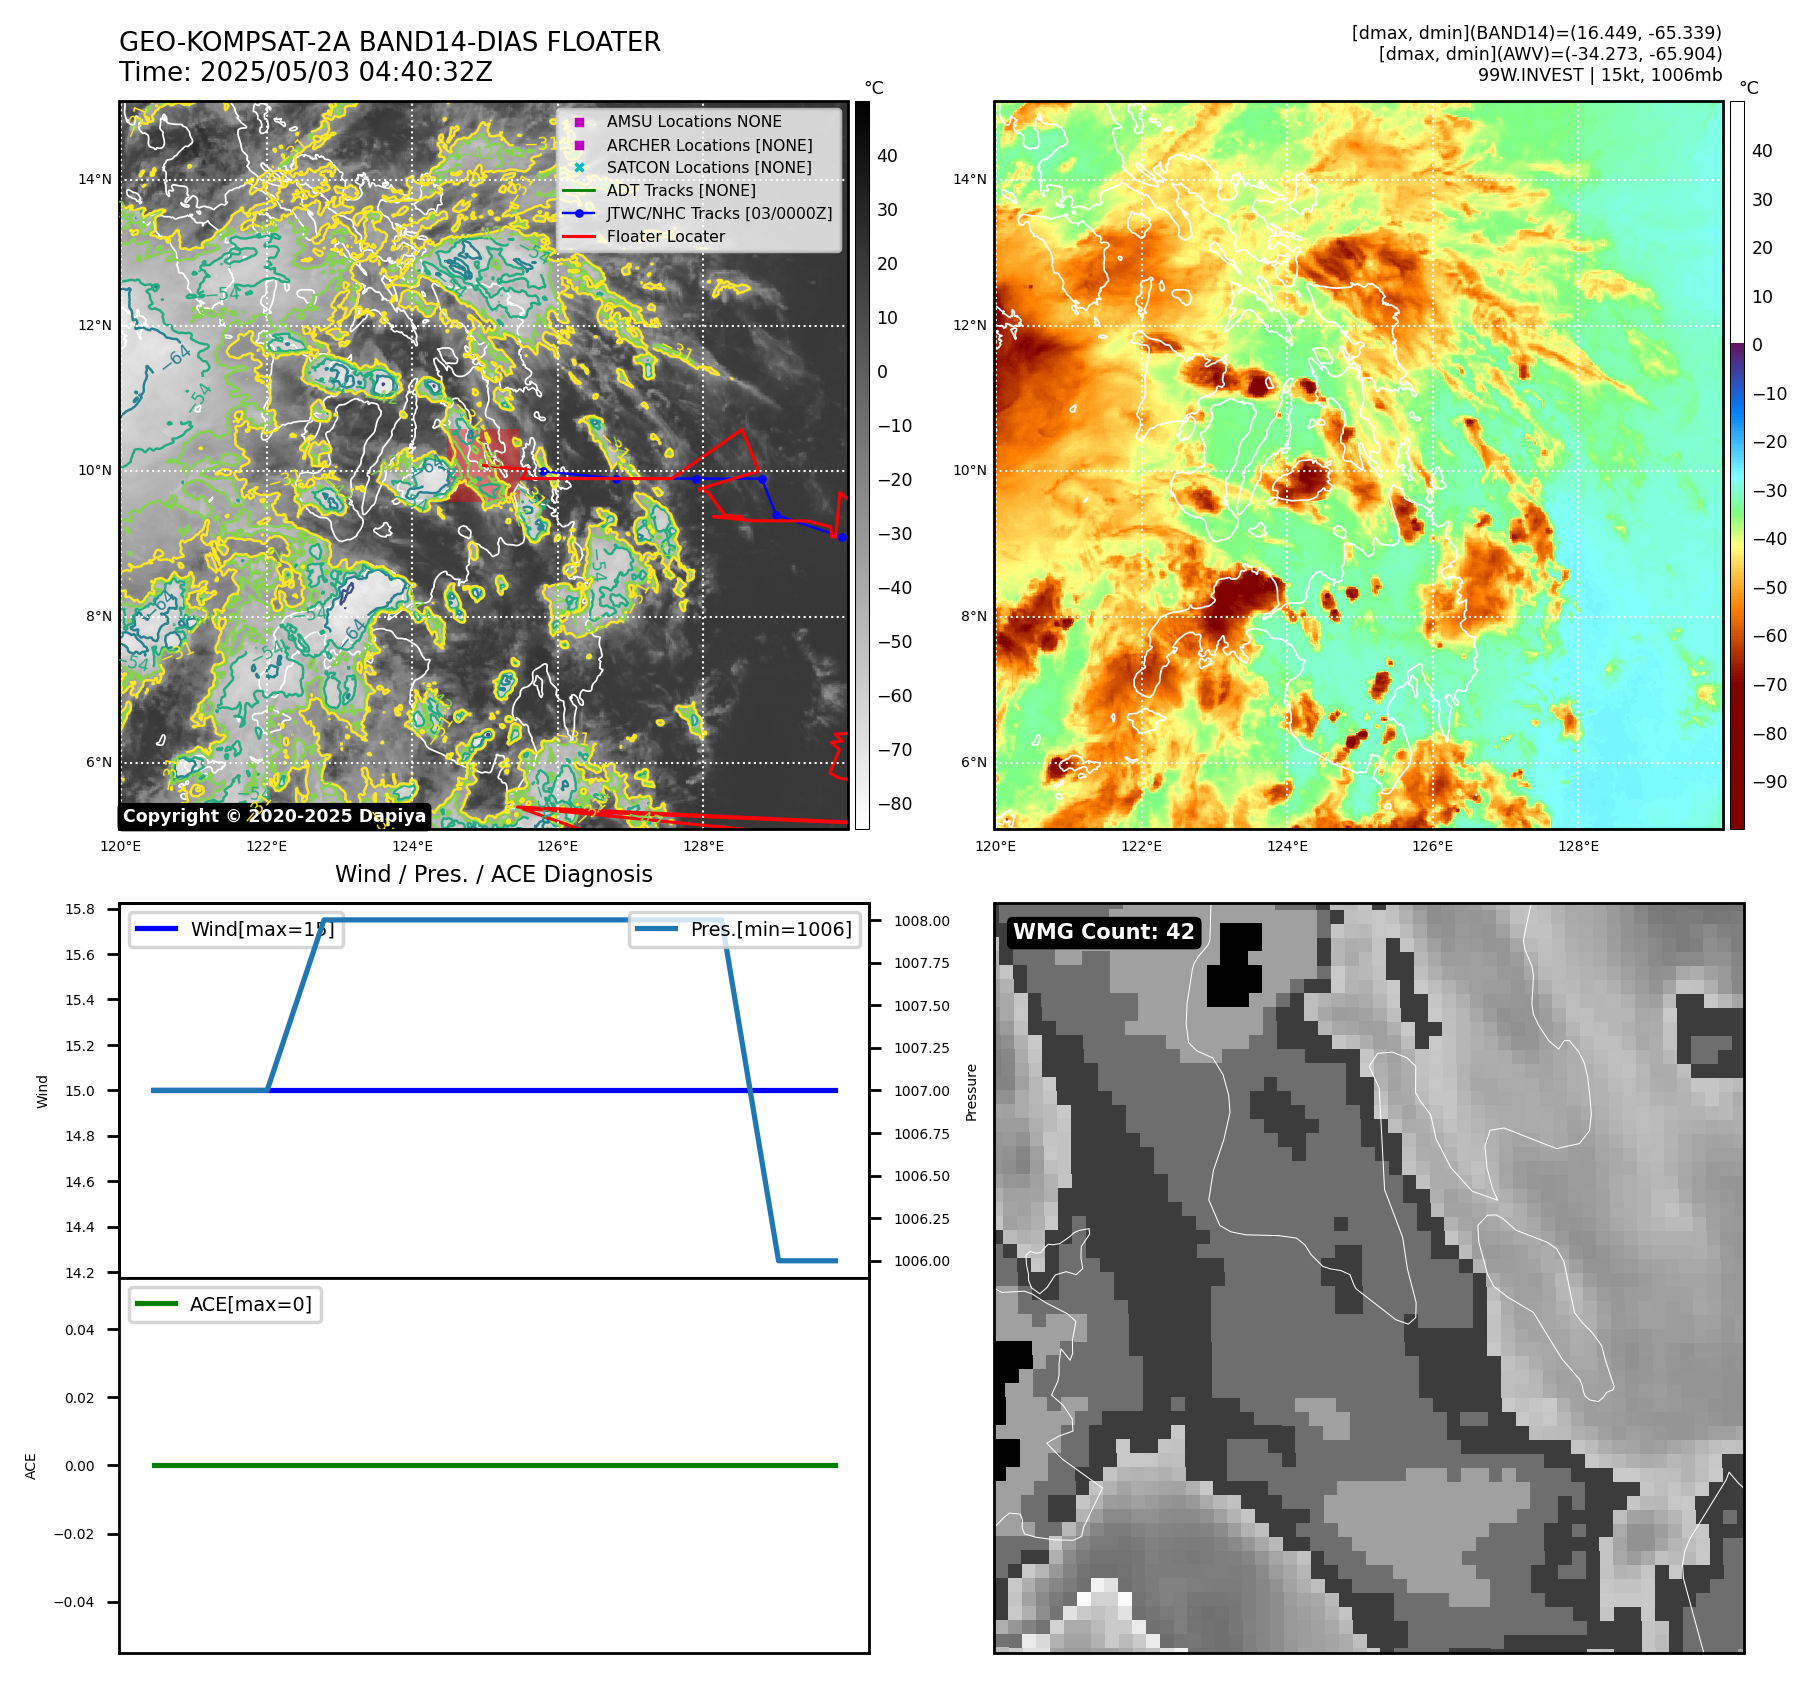This screenshot has width=1813, height=1690.
Task: Click the green ACE legend line sample
Action: [x=156, y=1304]
